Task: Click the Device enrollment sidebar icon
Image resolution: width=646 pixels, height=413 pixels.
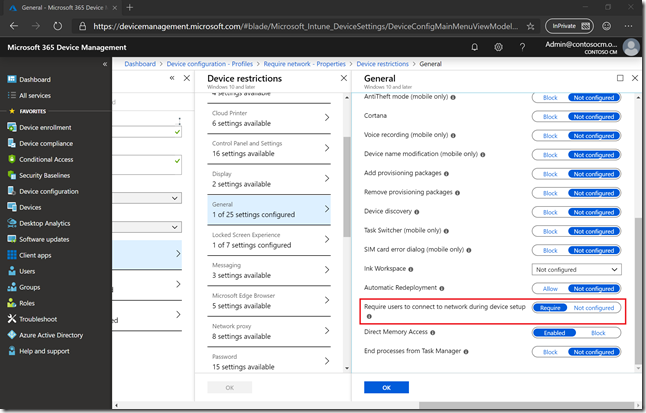Action: click(11, 127)
